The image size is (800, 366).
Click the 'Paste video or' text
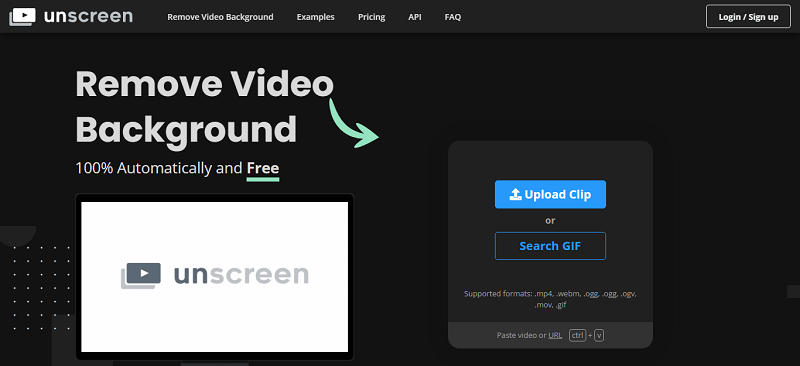[x=521, y=335]
